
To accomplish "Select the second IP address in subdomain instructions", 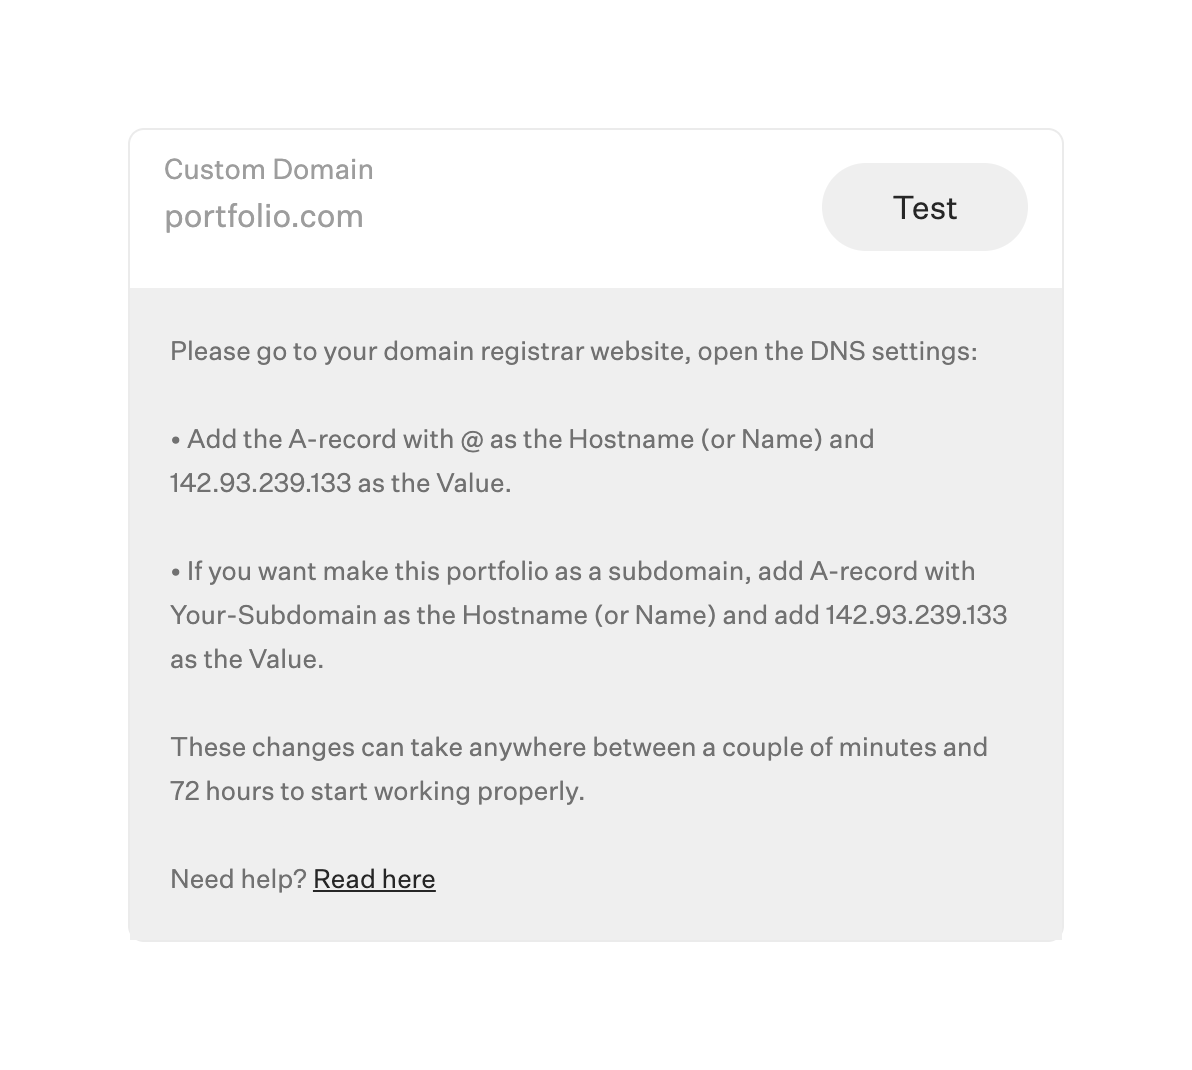I will coord(917,615).
